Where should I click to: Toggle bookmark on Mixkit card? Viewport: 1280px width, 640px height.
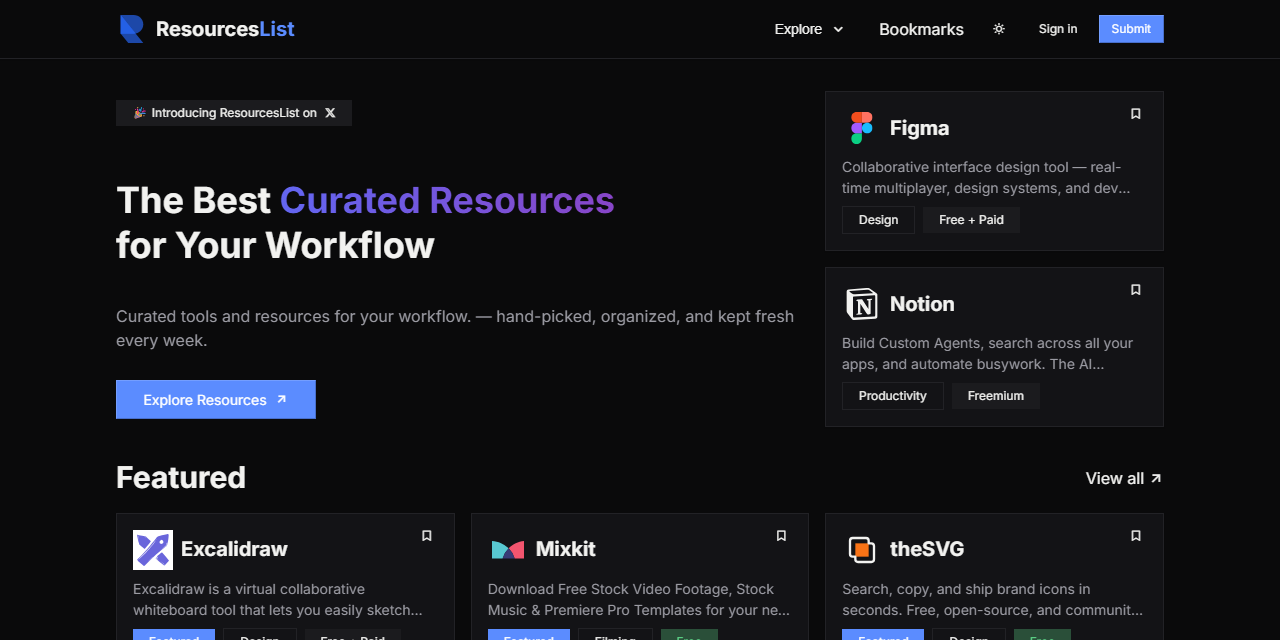(x=782, y=536)
